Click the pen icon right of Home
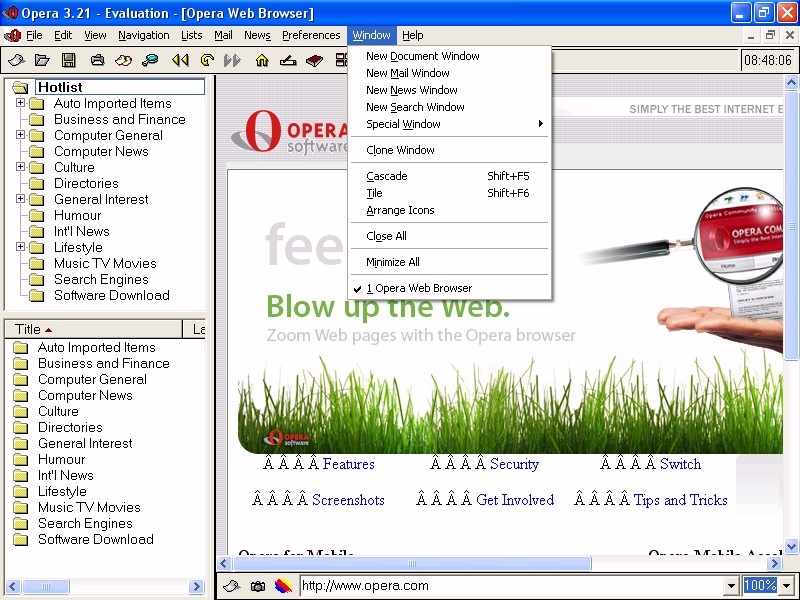 pyautogui.click(x=288, y=60)
